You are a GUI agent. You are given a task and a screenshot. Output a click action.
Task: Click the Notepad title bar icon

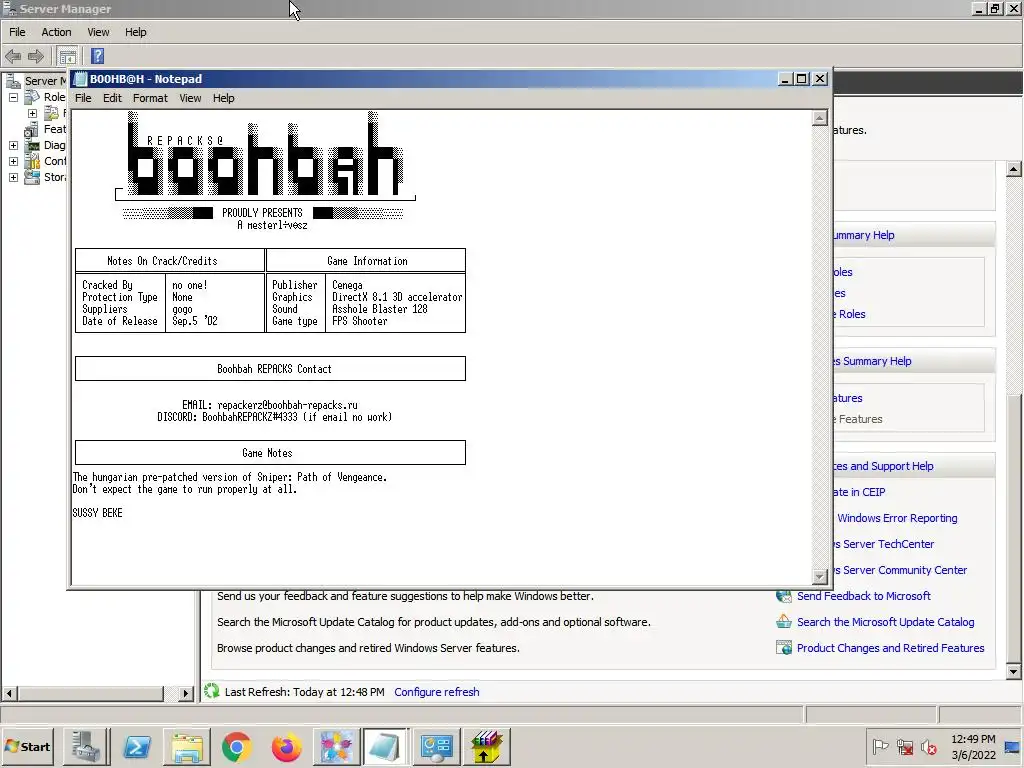[80, 79]
